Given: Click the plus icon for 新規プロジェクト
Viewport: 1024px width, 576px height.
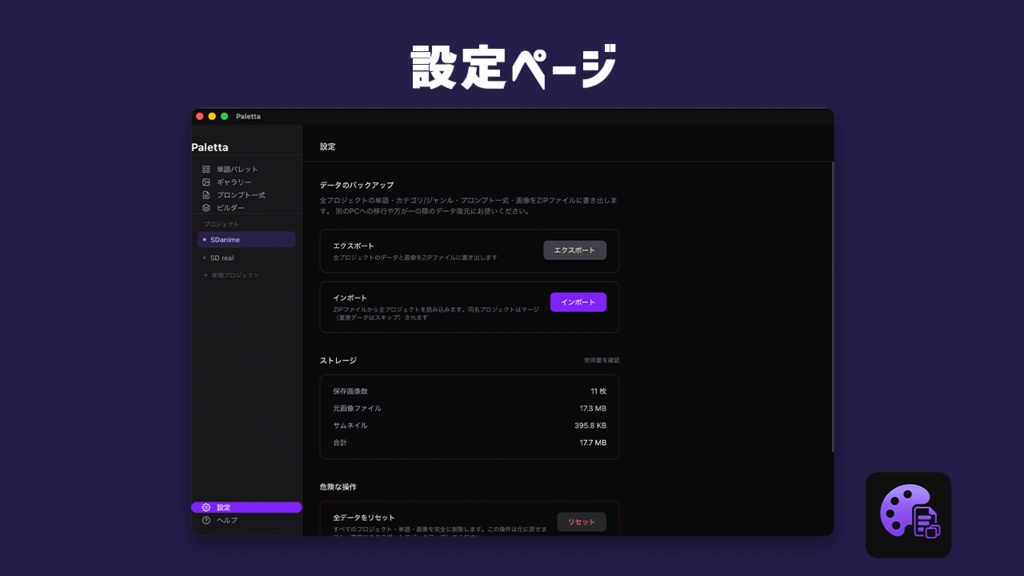Looking at the screenshot, I should (206, 276).
